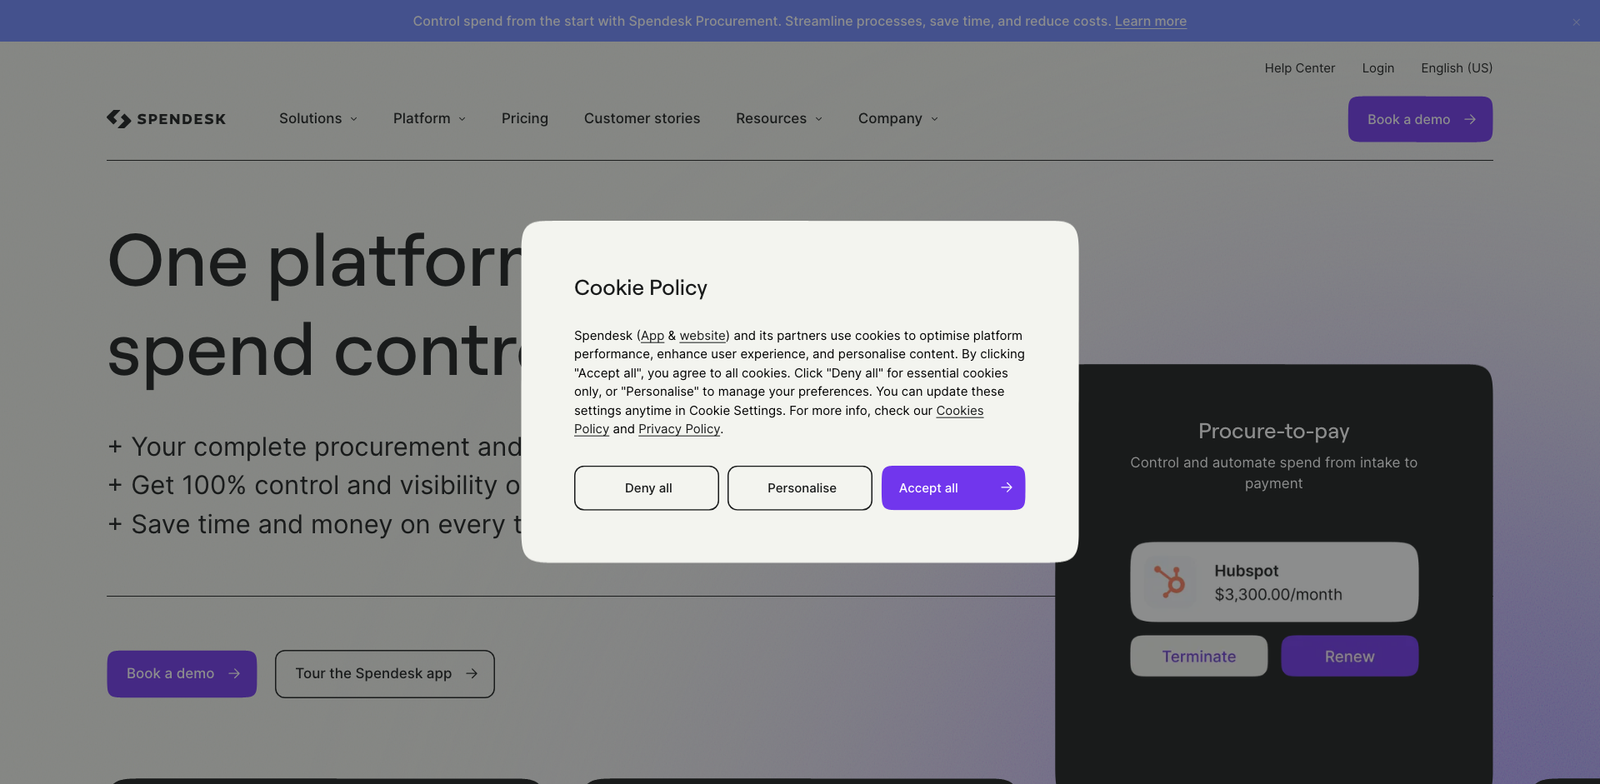Open the Help Center link

click(1299, 68)
